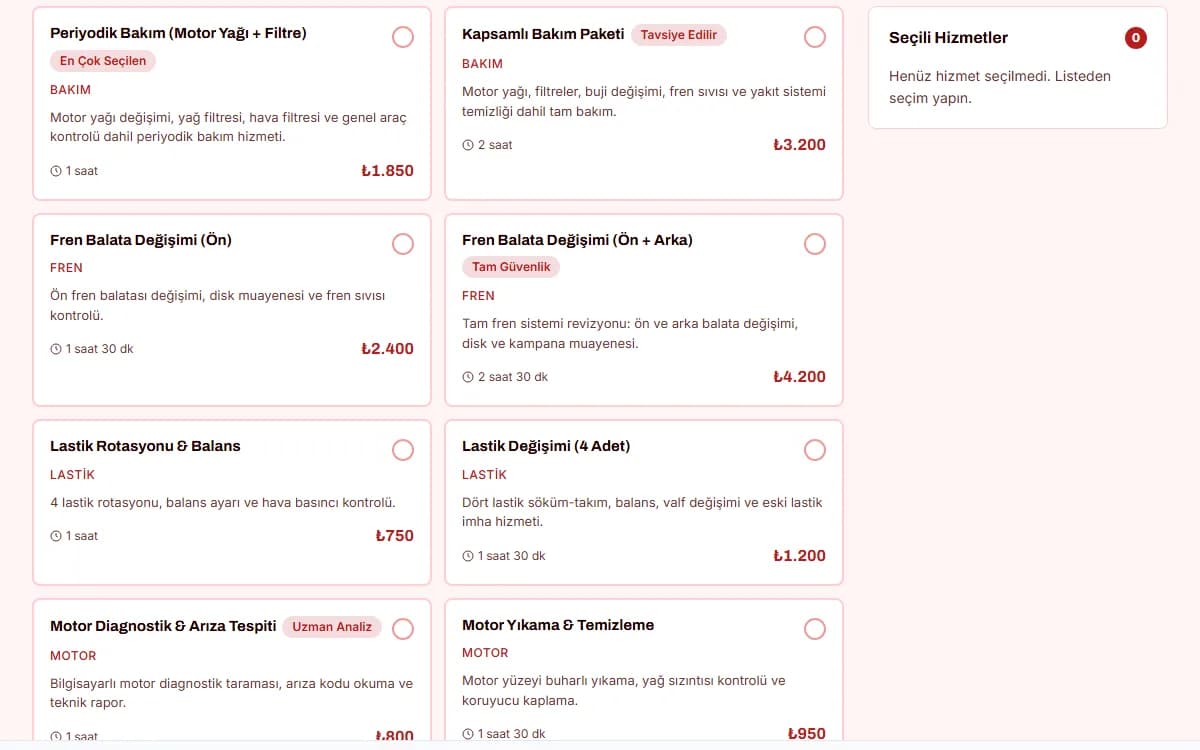This screenshot has height=750, width=1200.
Task: Click clock icon beside 2 saat duration
Action: pos(468,145)
